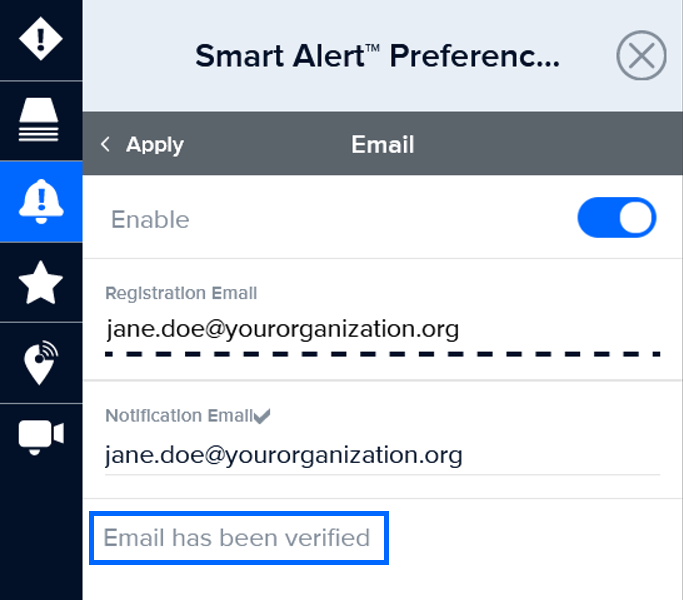Click the Notification Email verified checkmark
This screenshot has height=600, width=683.
click(x=262, y=415)
